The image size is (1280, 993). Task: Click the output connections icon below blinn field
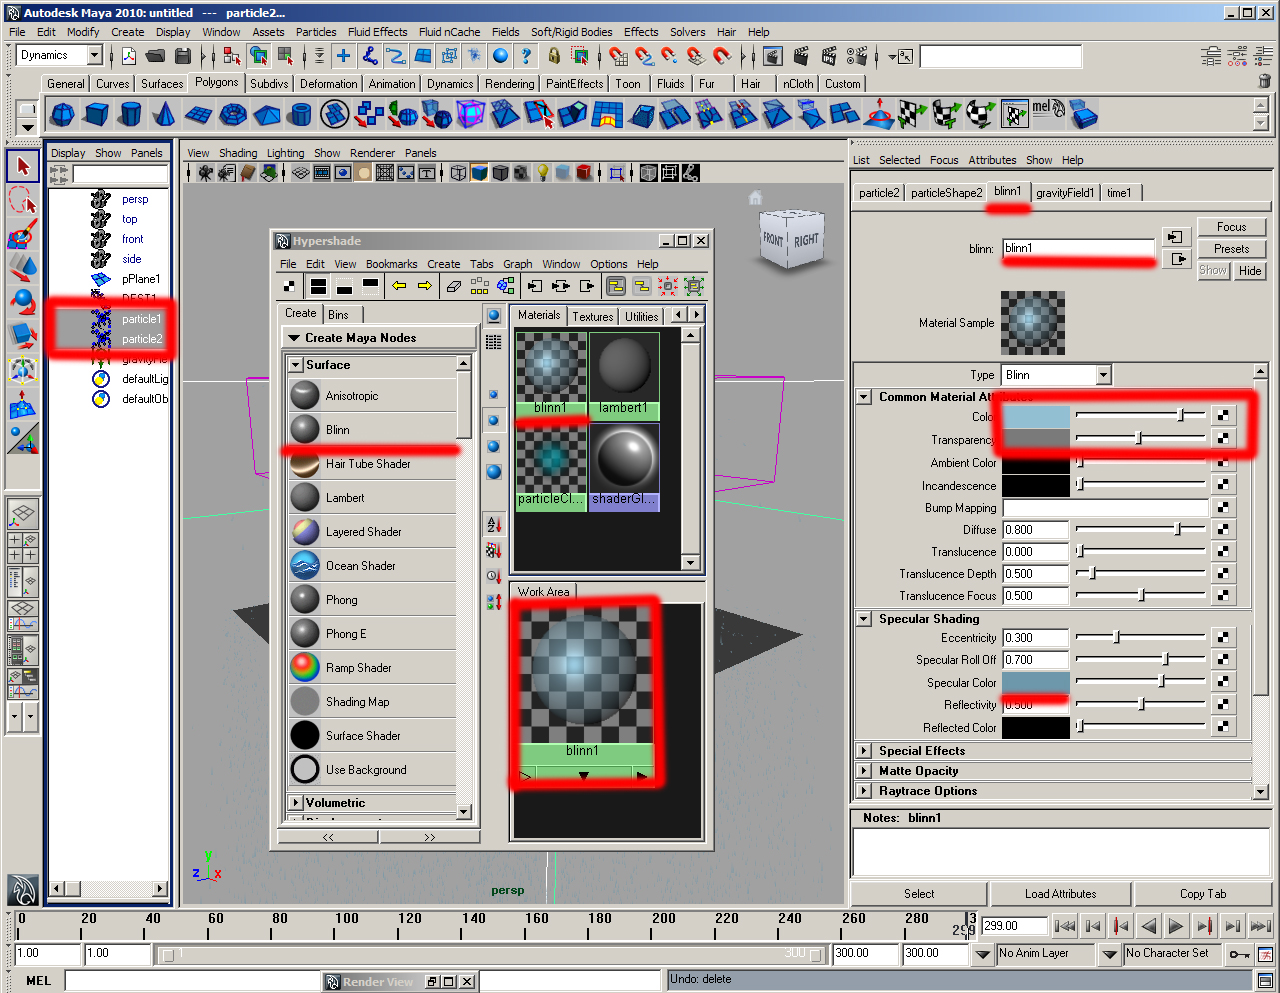coord(1175,259)
